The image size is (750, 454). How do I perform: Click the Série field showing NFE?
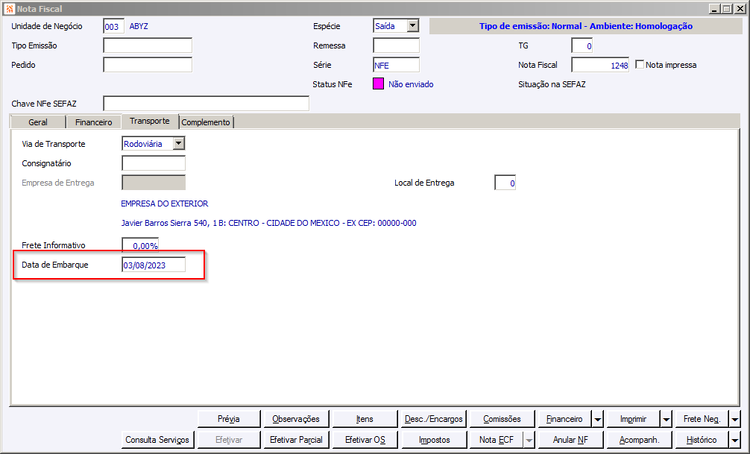pyautogui.click(x=396, y=65)
